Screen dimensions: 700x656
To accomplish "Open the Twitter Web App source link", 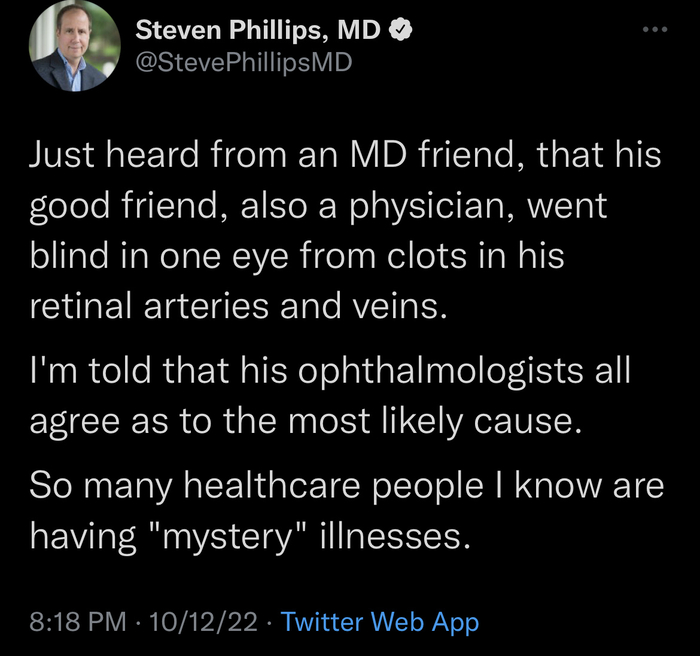I will (x=380, y=622).
